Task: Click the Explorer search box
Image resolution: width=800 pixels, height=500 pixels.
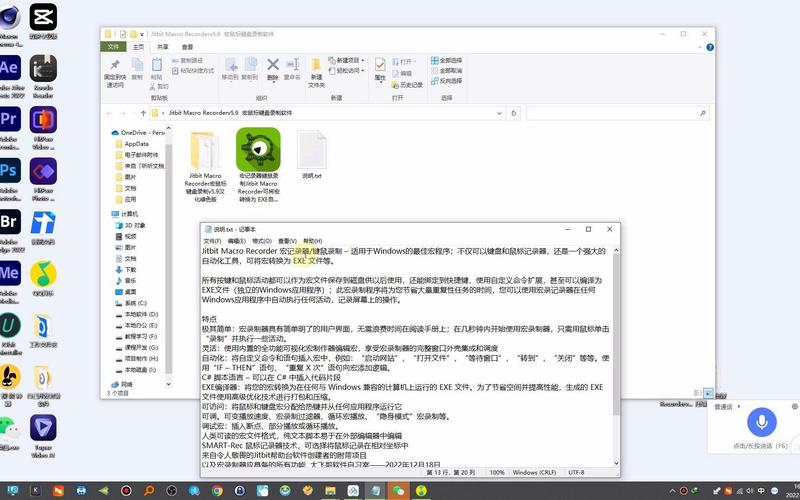Action: pyautogui.click(x=617, y=113)
